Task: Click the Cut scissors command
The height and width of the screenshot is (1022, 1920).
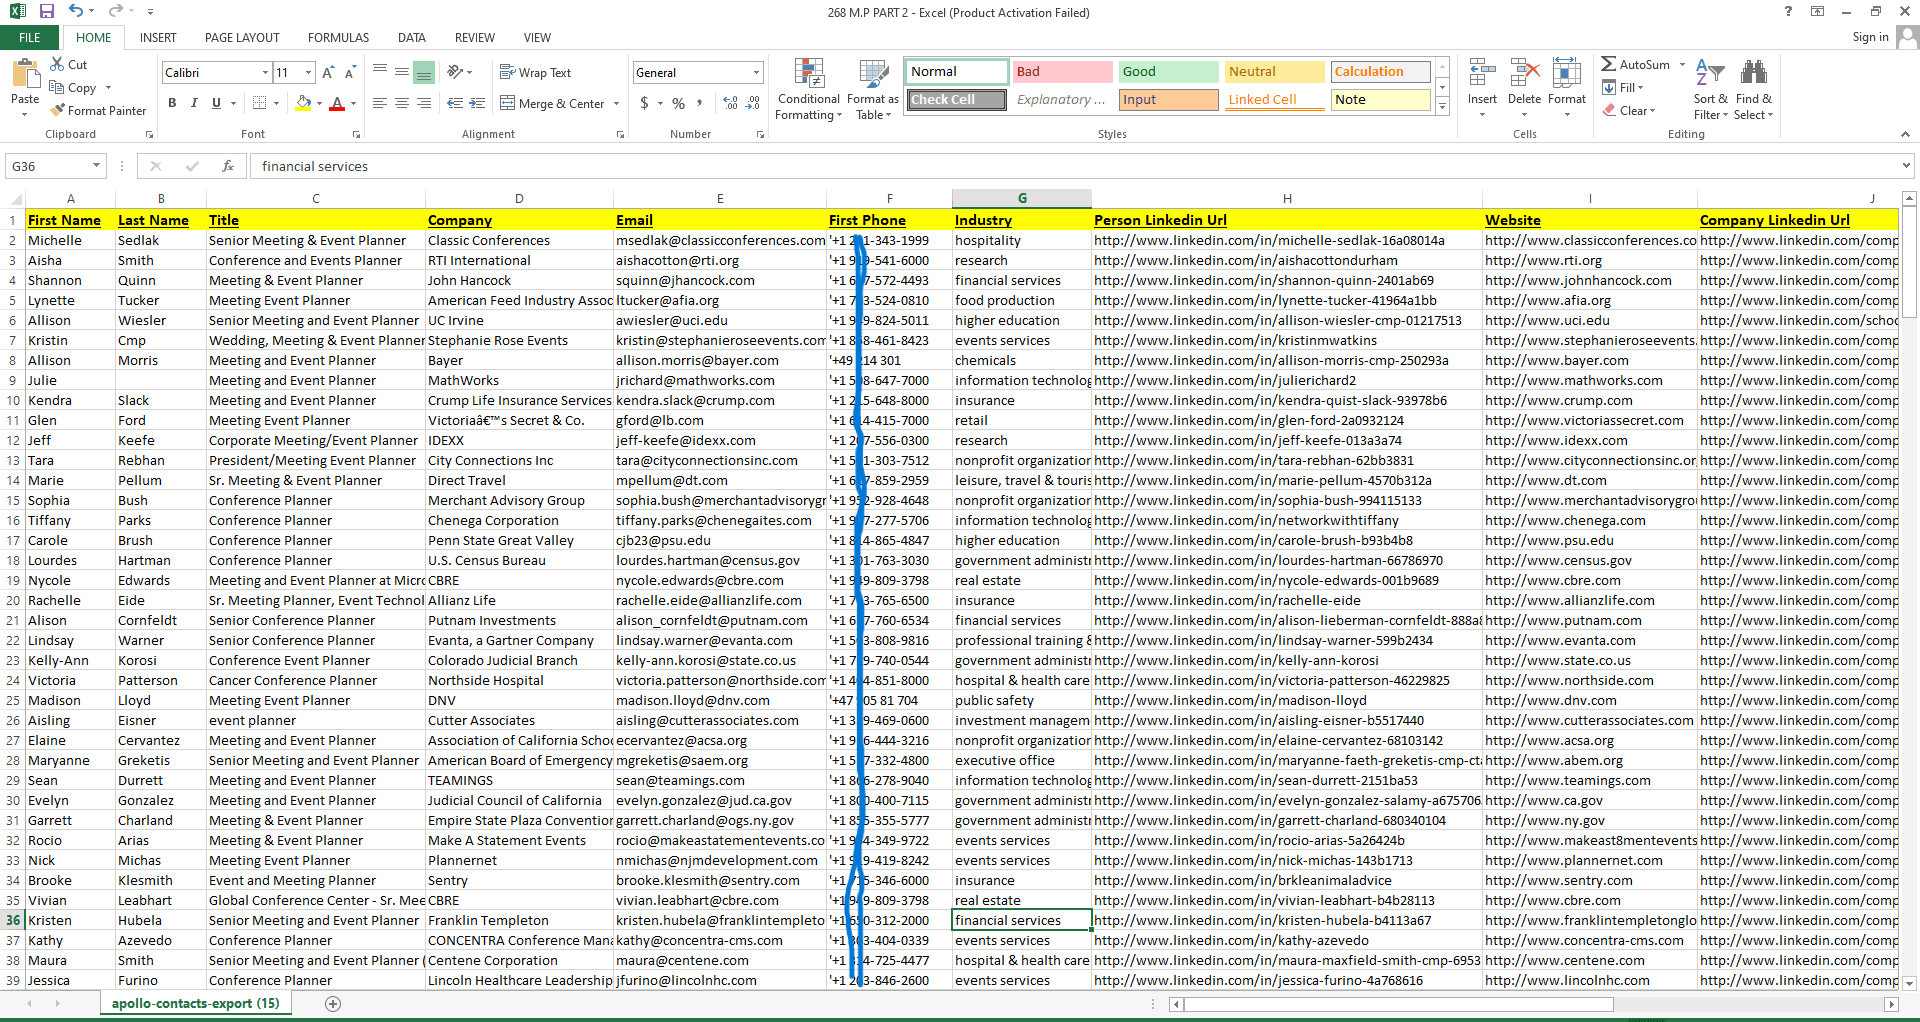Action: (x=69, y=64)
